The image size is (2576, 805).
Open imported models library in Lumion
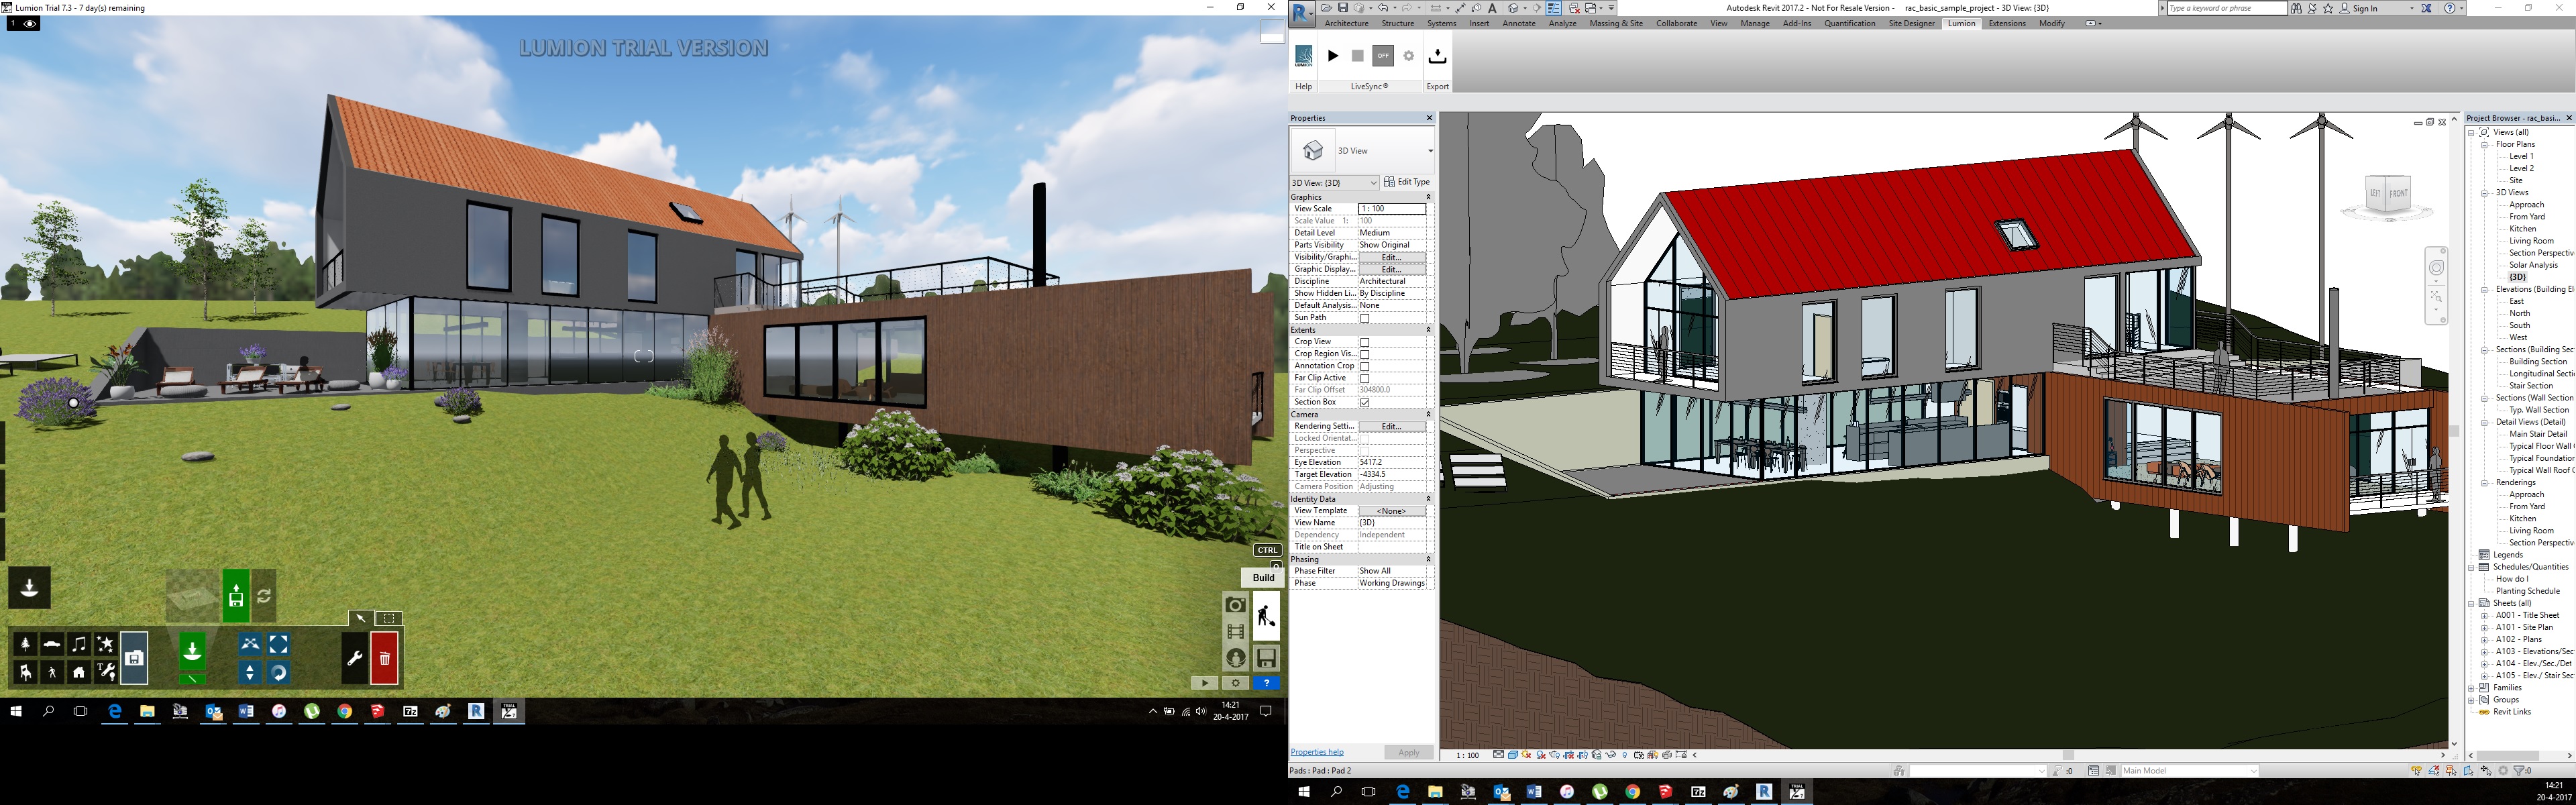coord(134,658)
